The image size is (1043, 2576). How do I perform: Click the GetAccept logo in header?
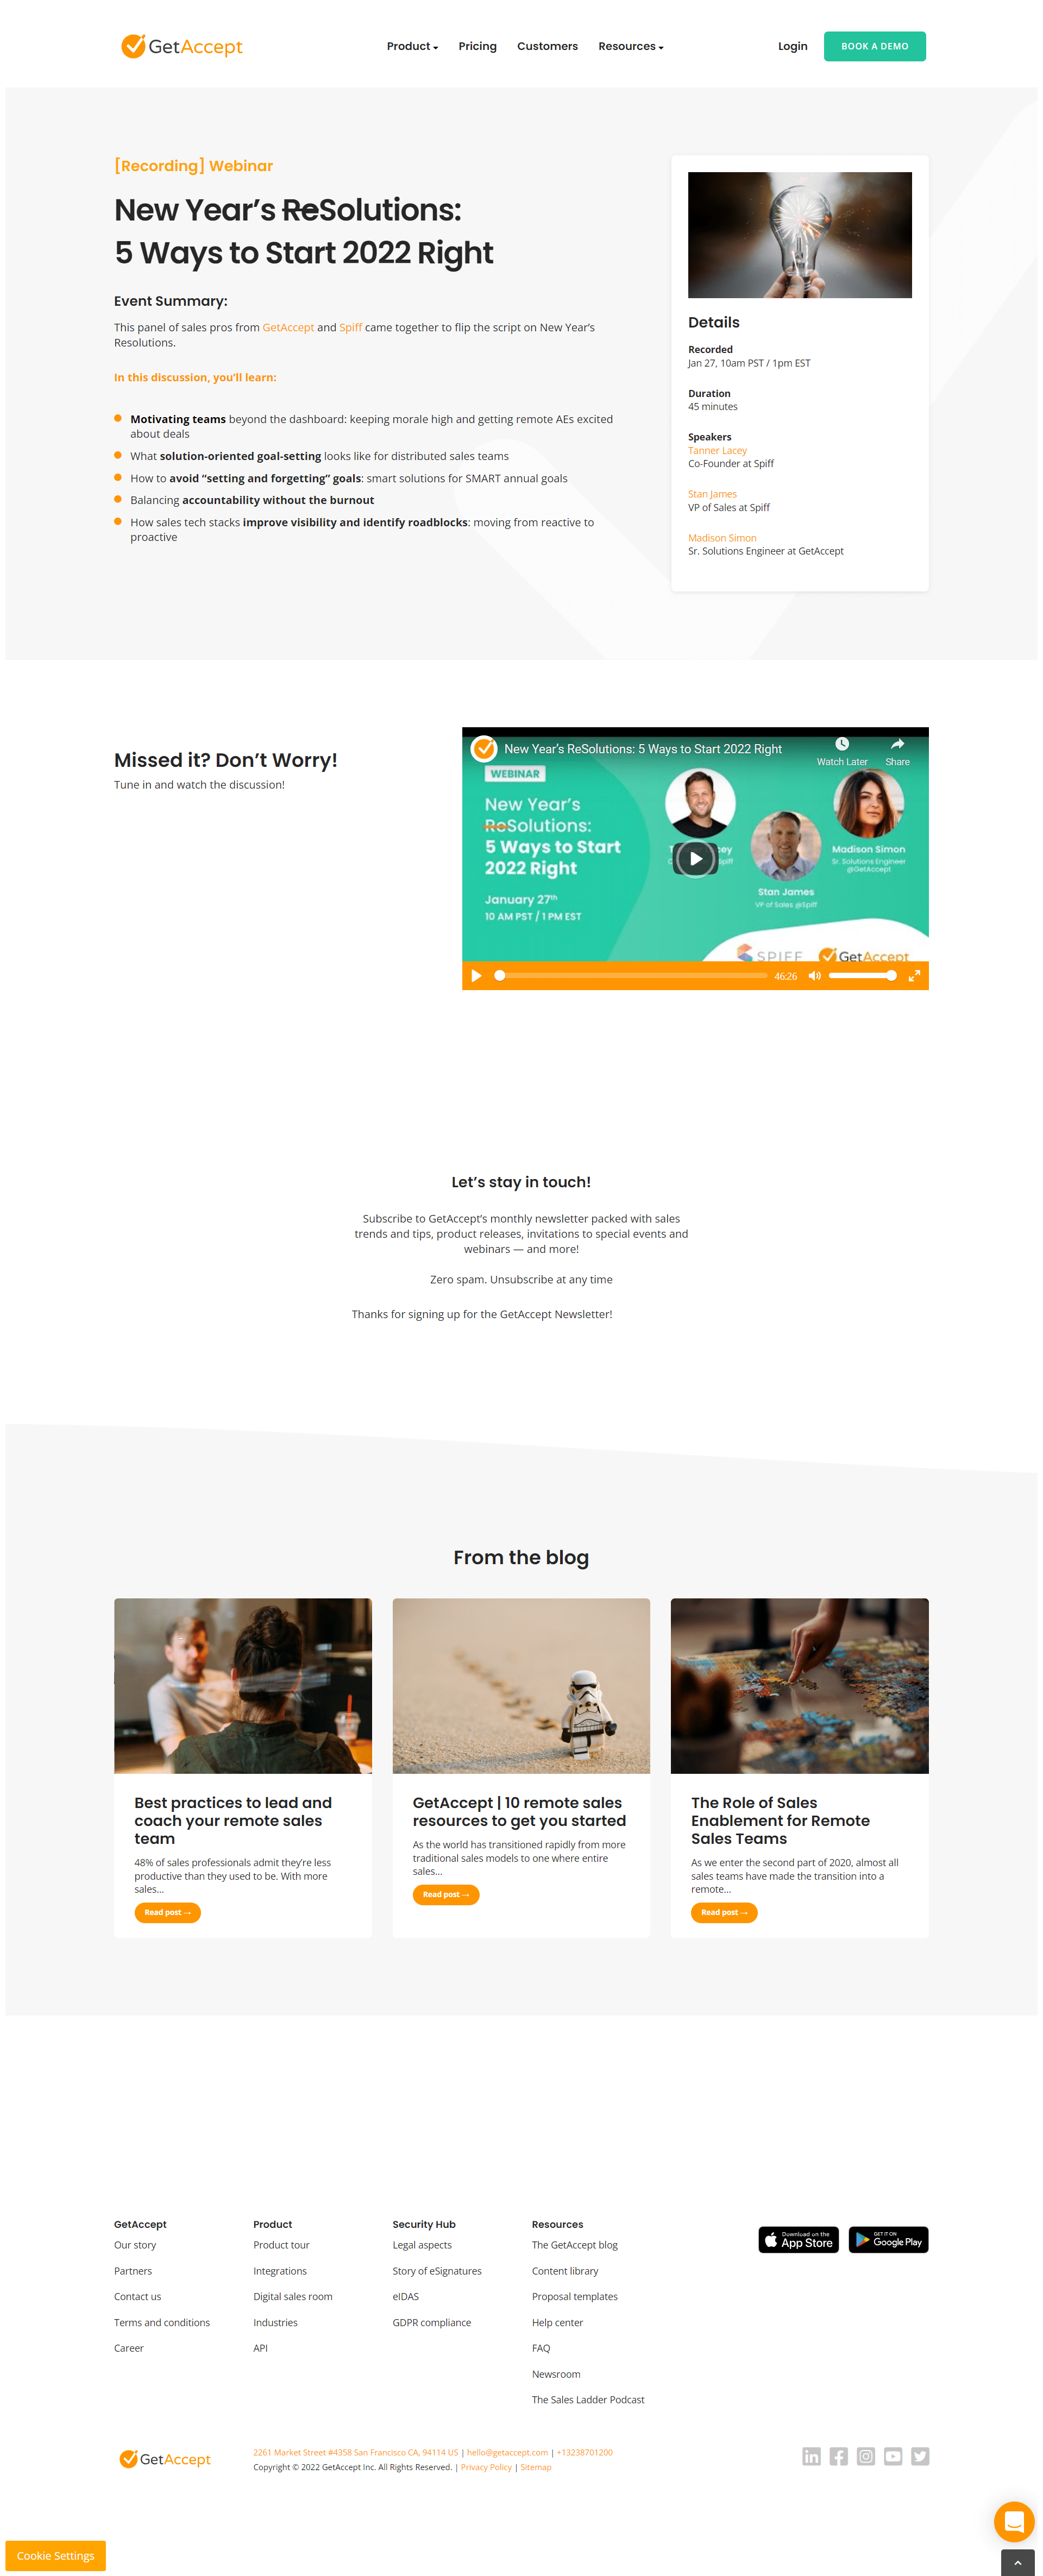pos(178,45)
